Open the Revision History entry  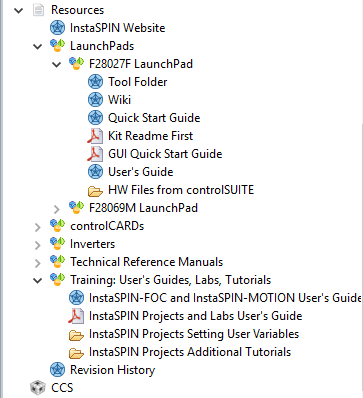[x=112, y=370]
